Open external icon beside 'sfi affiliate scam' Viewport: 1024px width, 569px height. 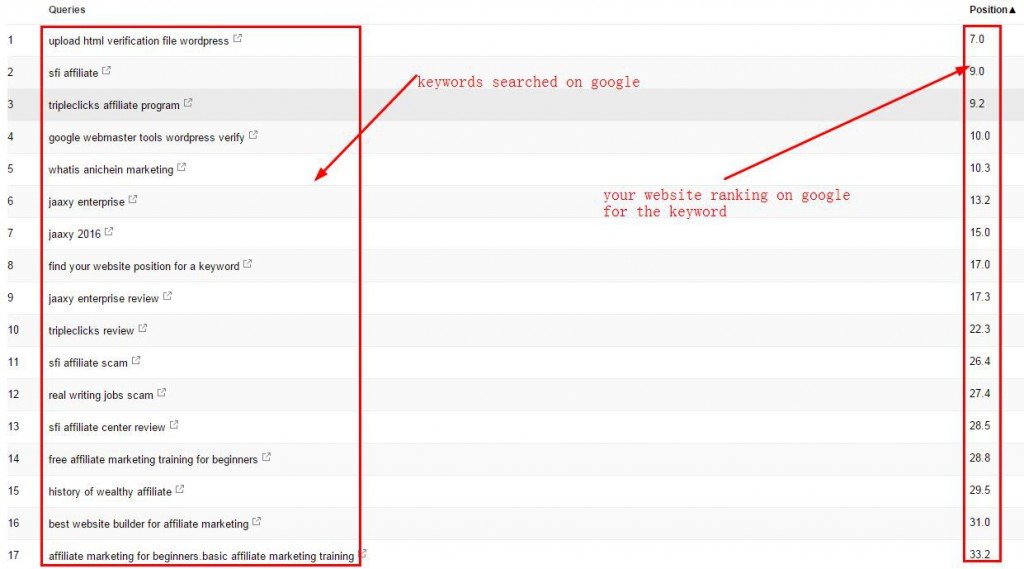tap(137, 361)
